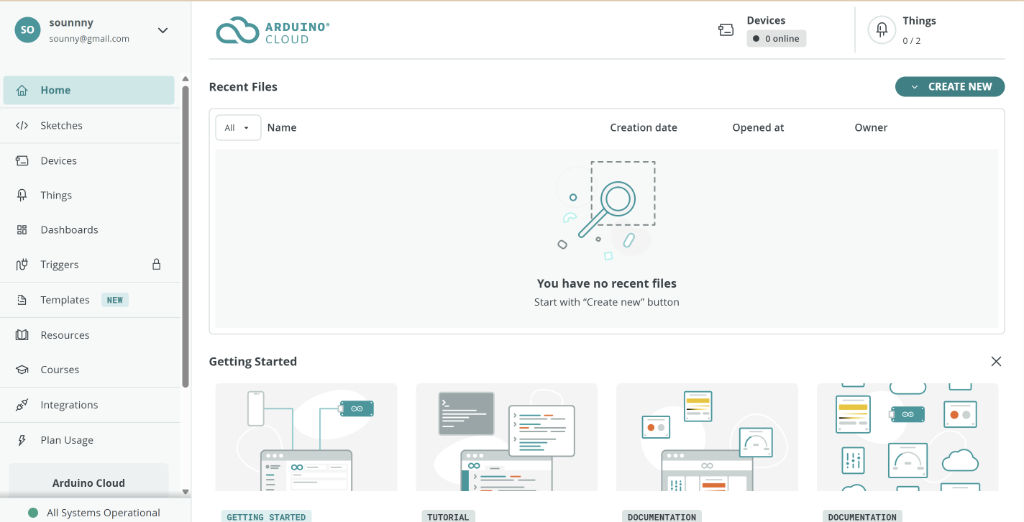This screenshot has width=1024, height=522.
Task: Open the All file-type filter dropdown
Action: [238, 128]
